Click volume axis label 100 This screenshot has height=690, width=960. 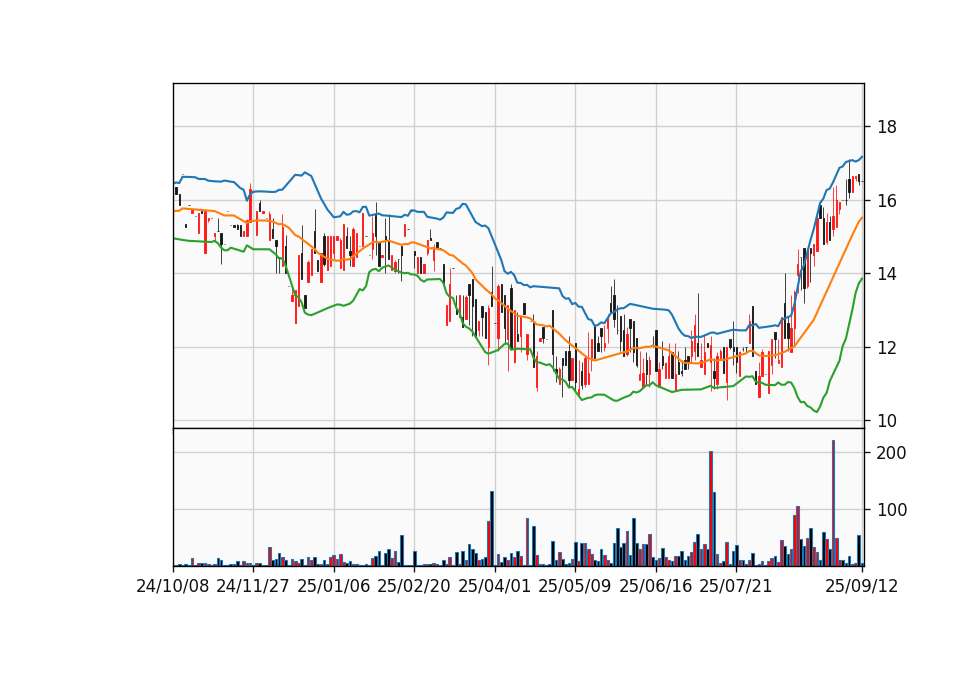point(892,510)
